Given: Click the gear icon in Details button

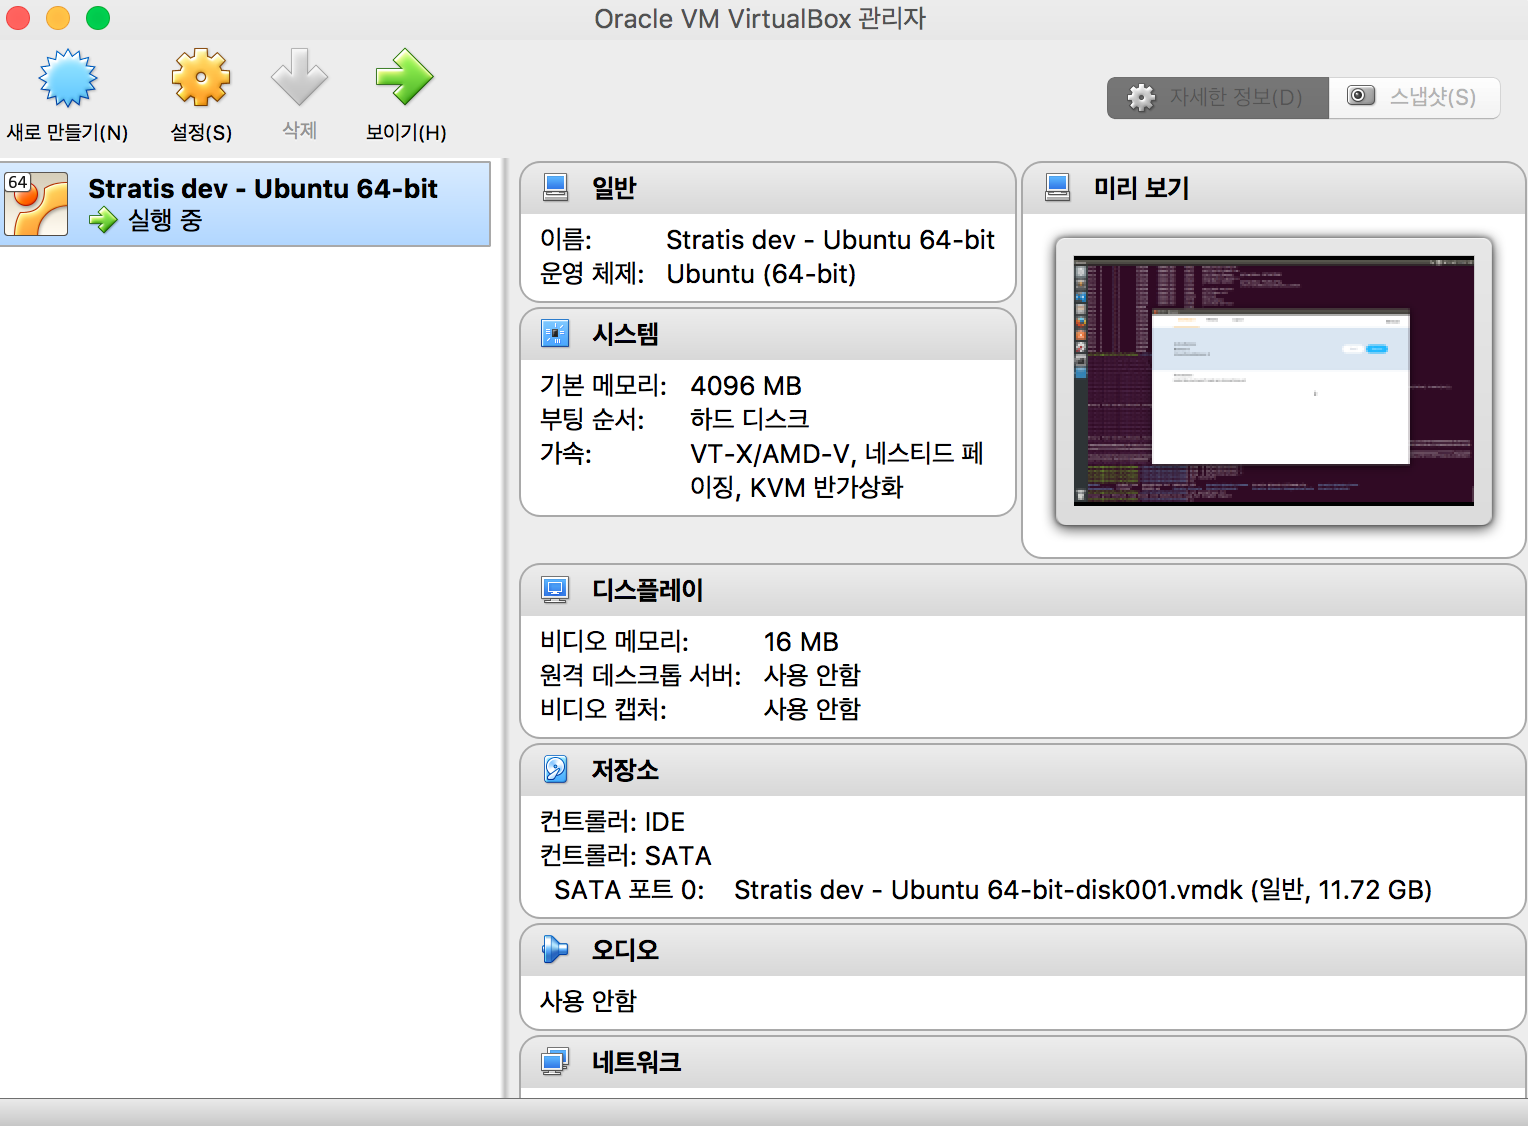Looking at the screenshot, I should point(1141,97).
